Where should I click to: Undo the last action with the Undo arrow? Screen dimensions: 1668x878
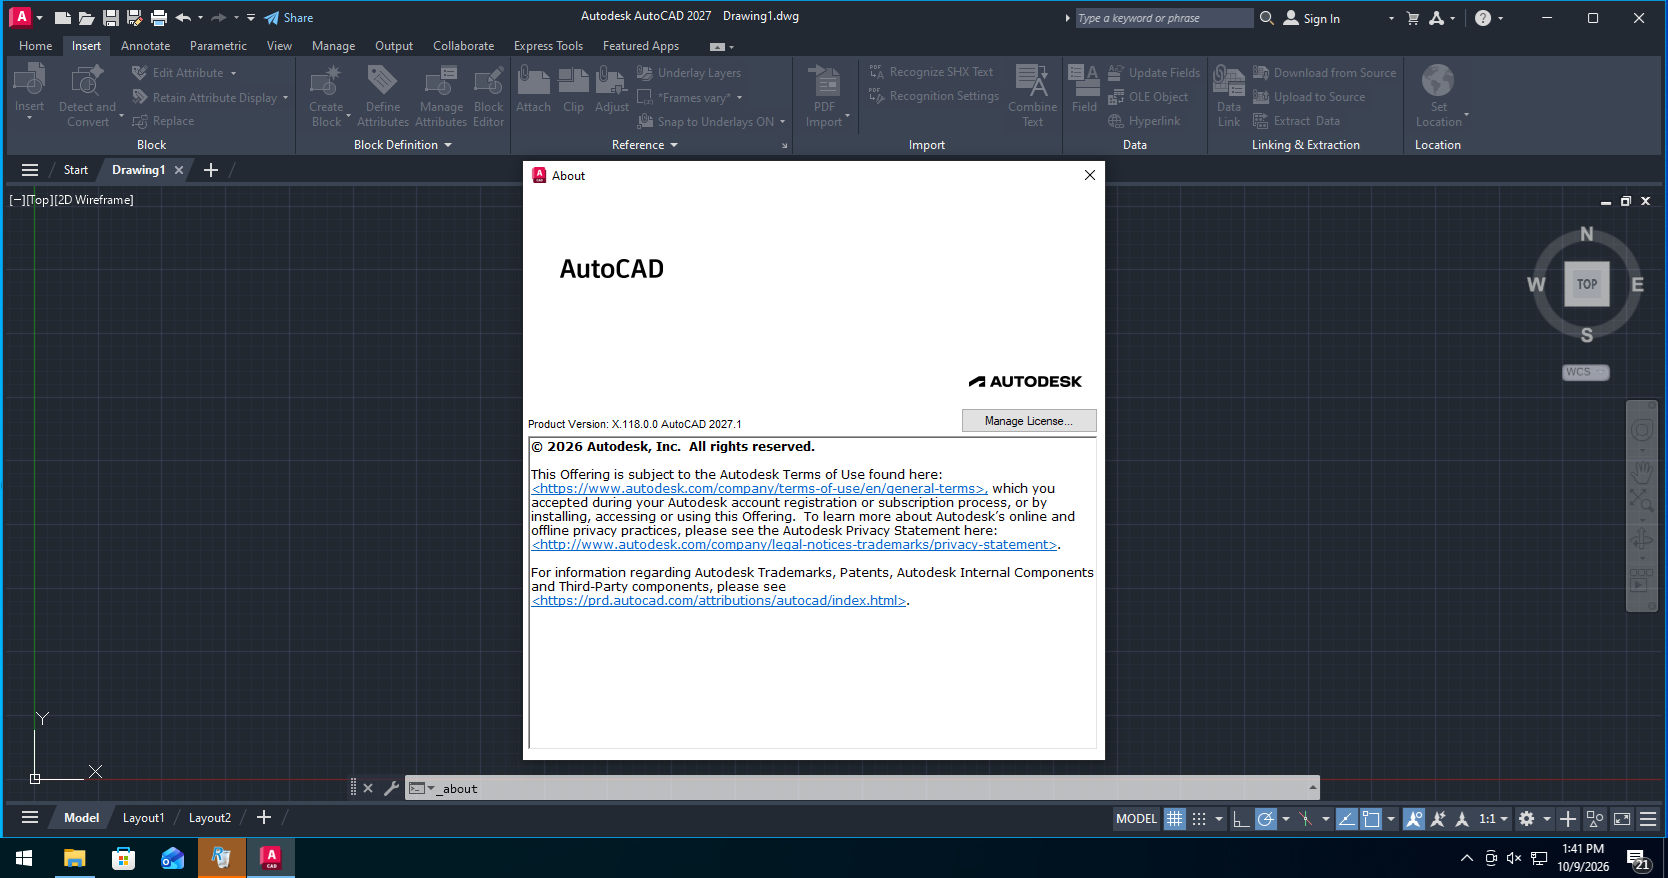tap(183, 18)
